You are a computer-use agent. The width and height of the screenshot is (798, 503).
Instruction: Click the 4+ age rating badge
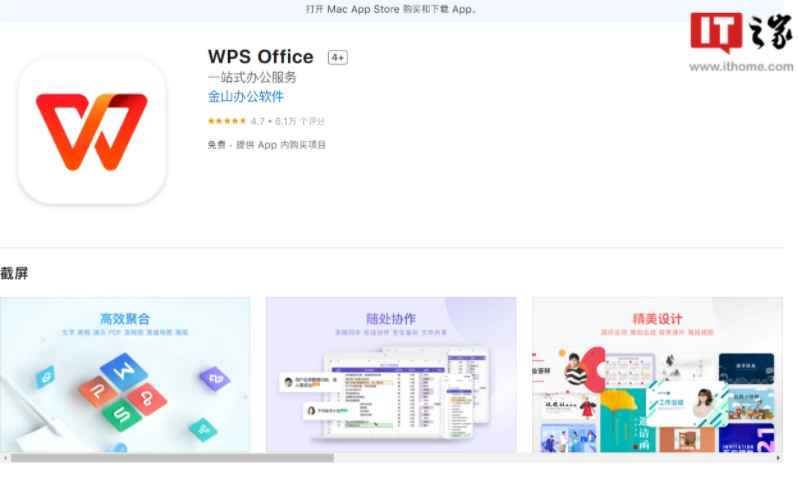point(338,58)
